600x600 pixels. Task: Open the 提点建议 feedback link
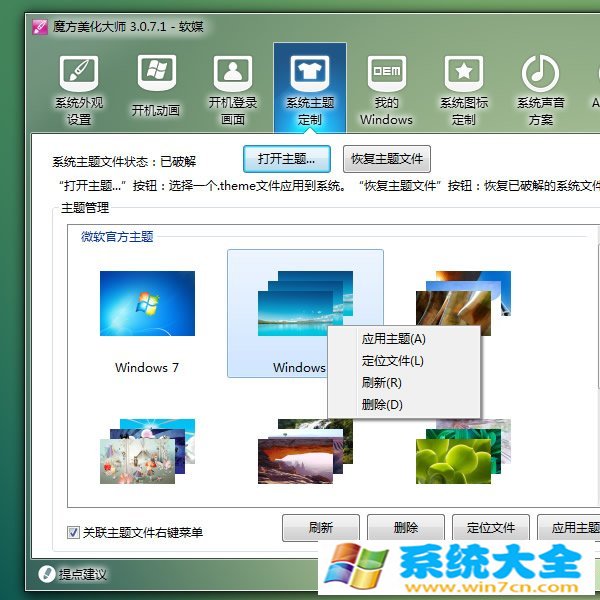tap(83, 574)
